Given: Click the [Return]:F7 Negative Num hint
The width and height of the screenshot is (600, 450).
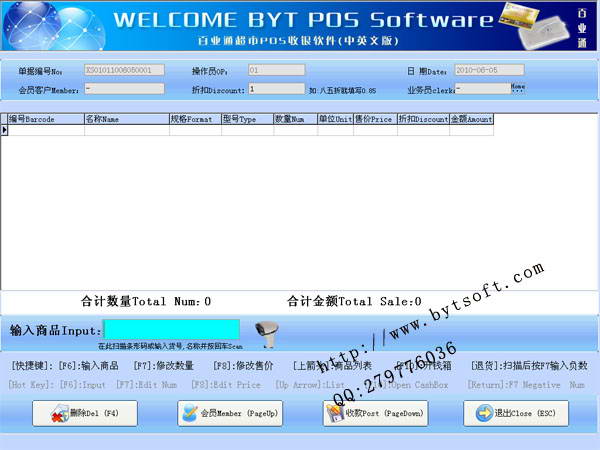Looking at the screenshot, I should point(526,385).
